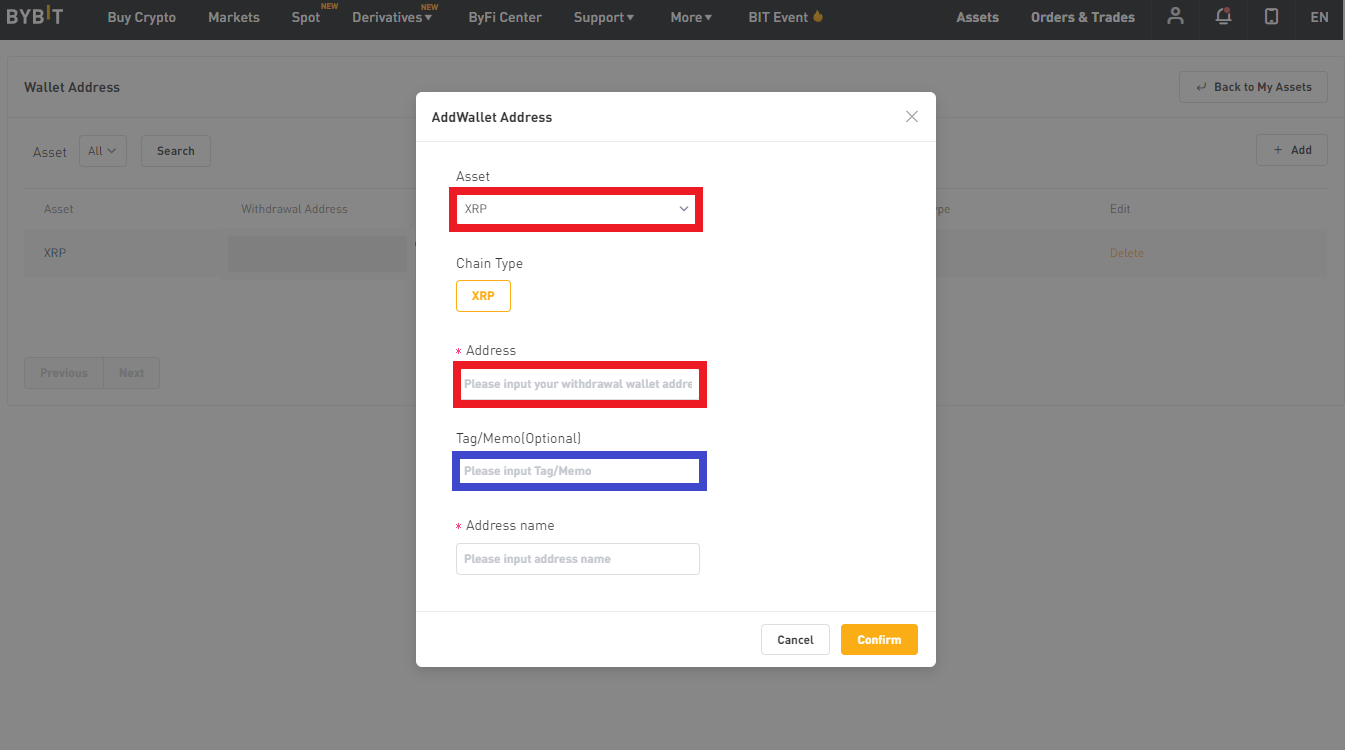Focus the Tag/Memo input field

pos(578,471)
